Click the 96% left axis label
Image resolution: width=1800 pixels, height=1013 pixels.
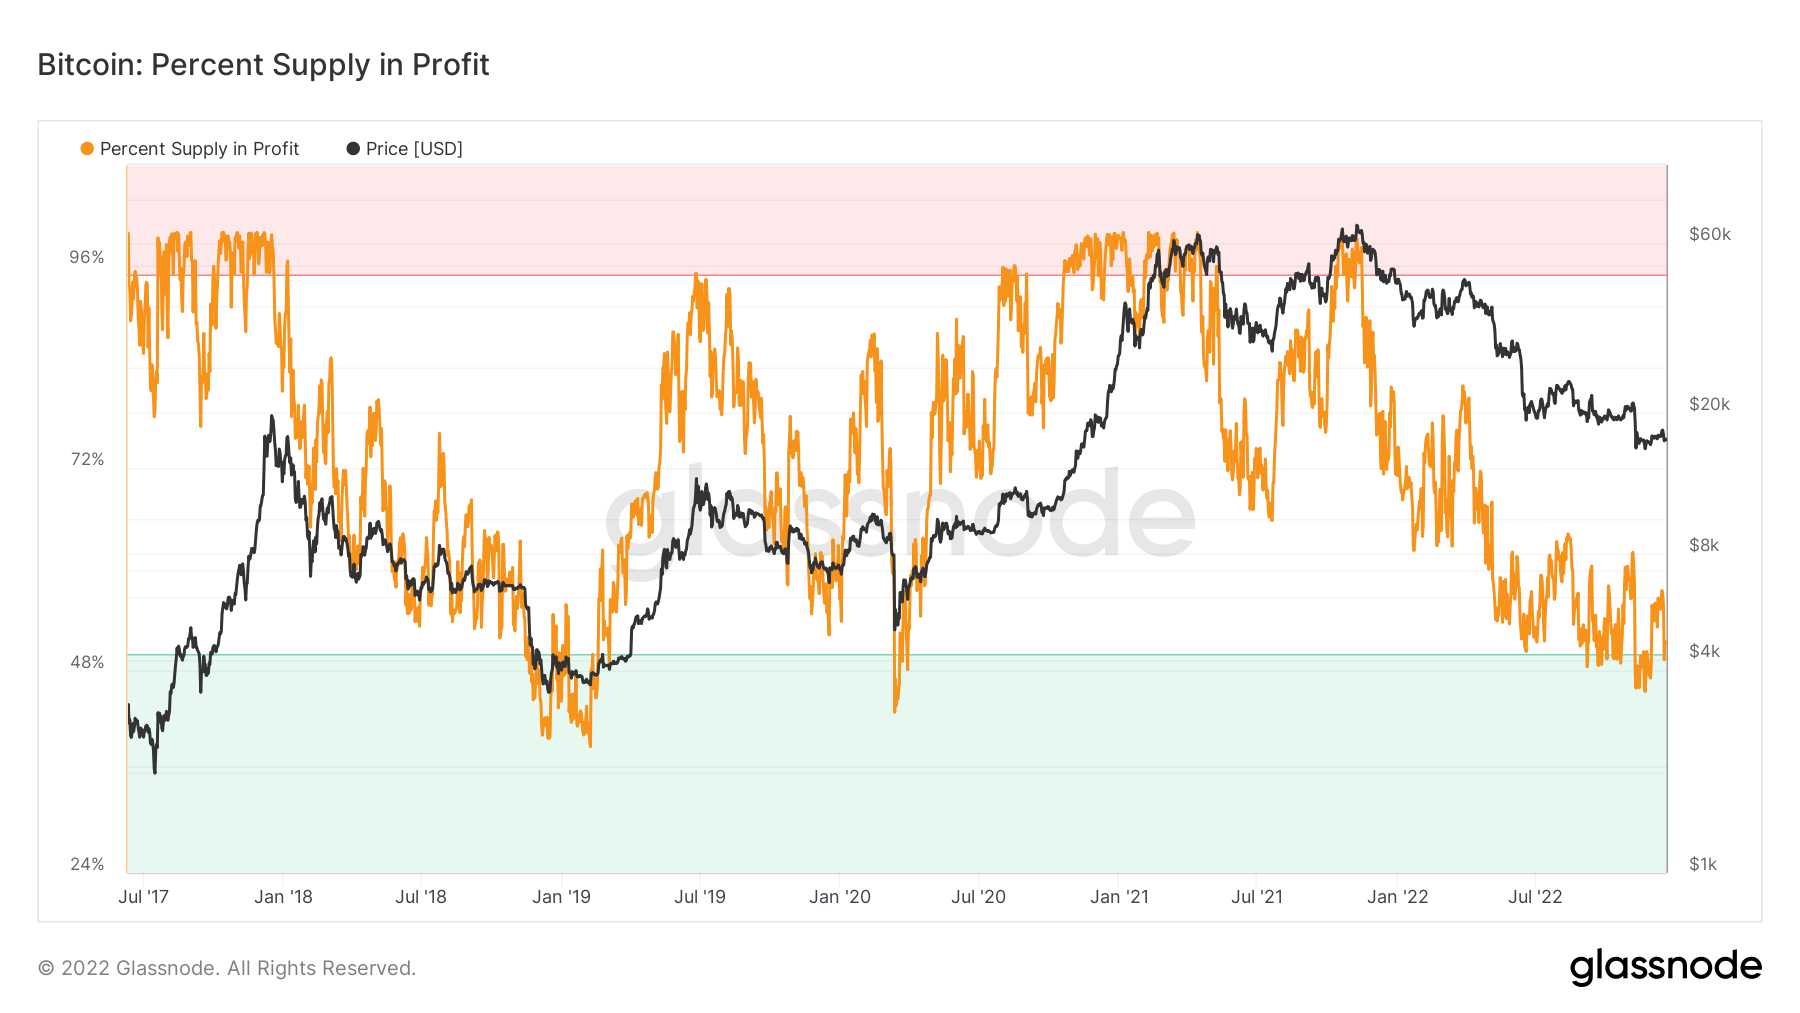pos(87,258)
